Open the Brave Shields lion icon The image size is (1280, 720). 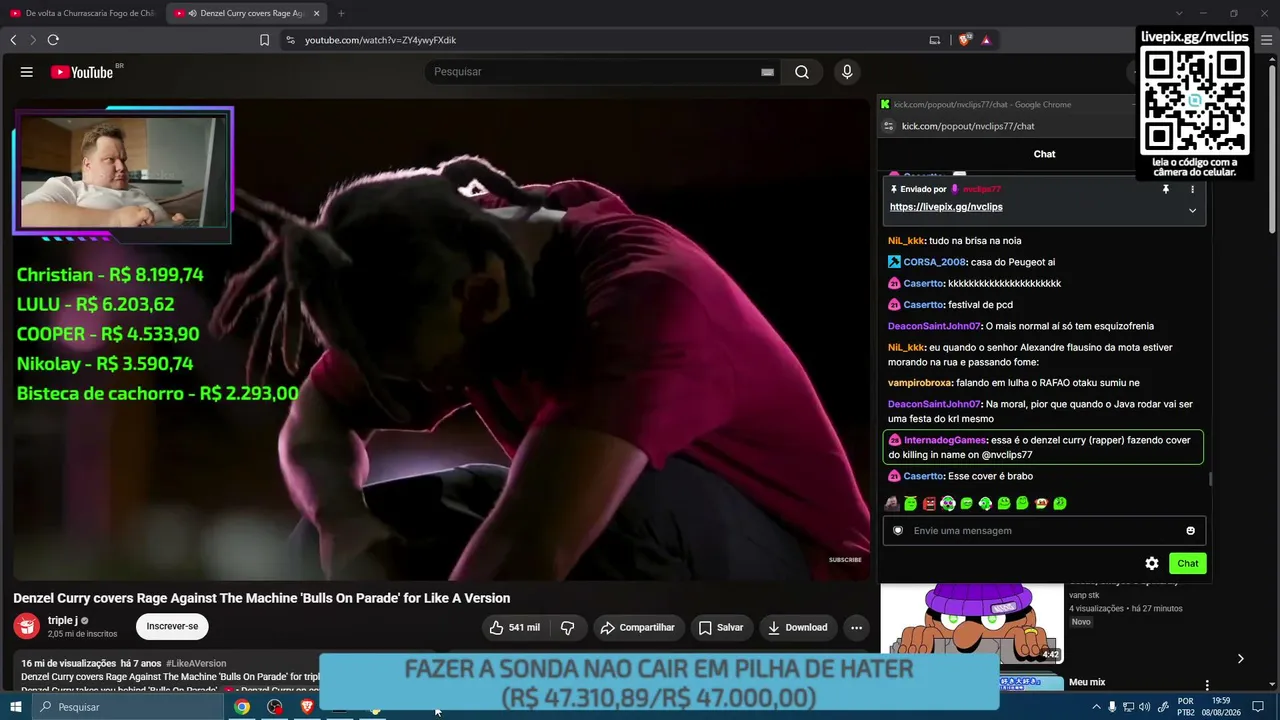coord(965,40)
